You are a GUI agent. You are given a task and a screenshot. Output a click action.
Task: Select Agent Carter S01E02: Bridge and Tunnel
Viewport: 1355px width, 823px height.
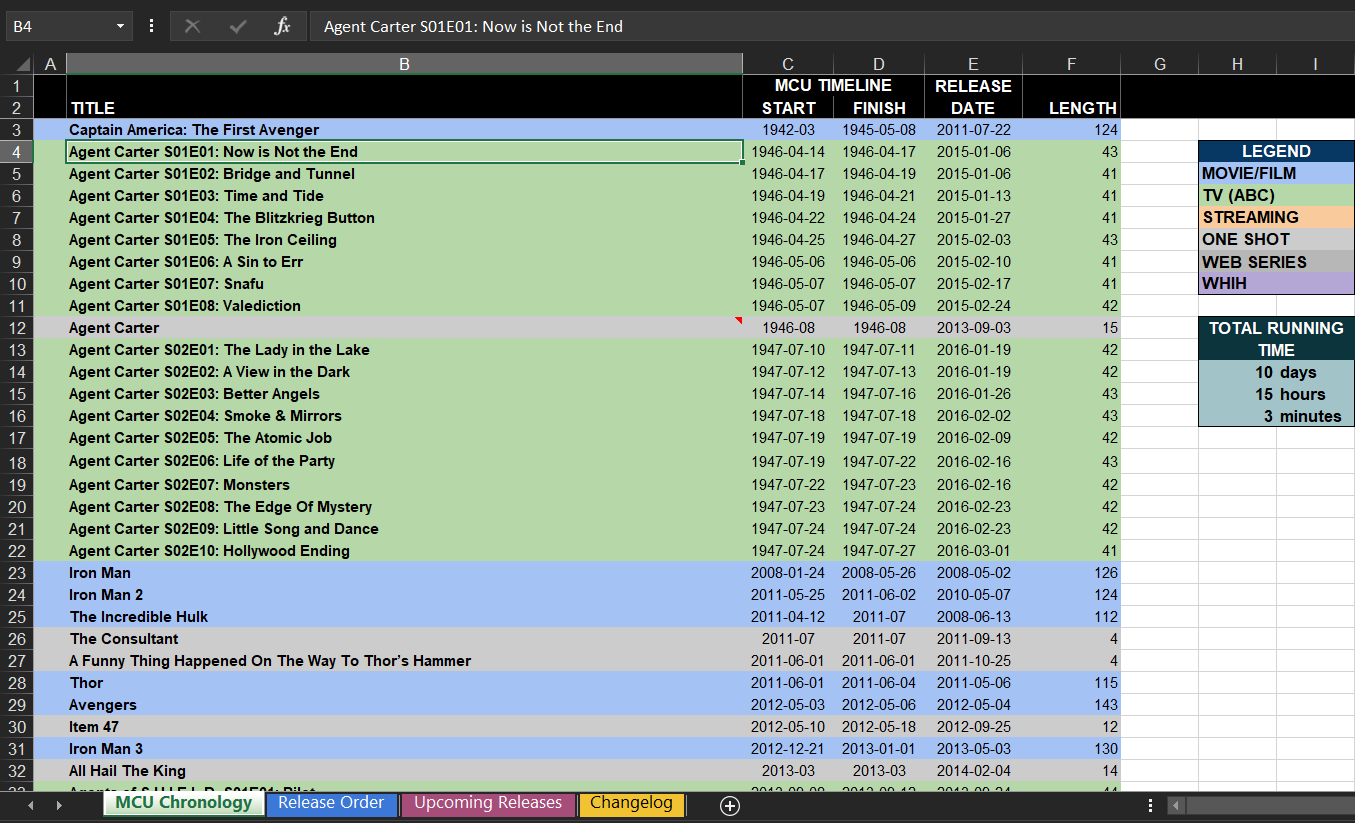[404, 173]
